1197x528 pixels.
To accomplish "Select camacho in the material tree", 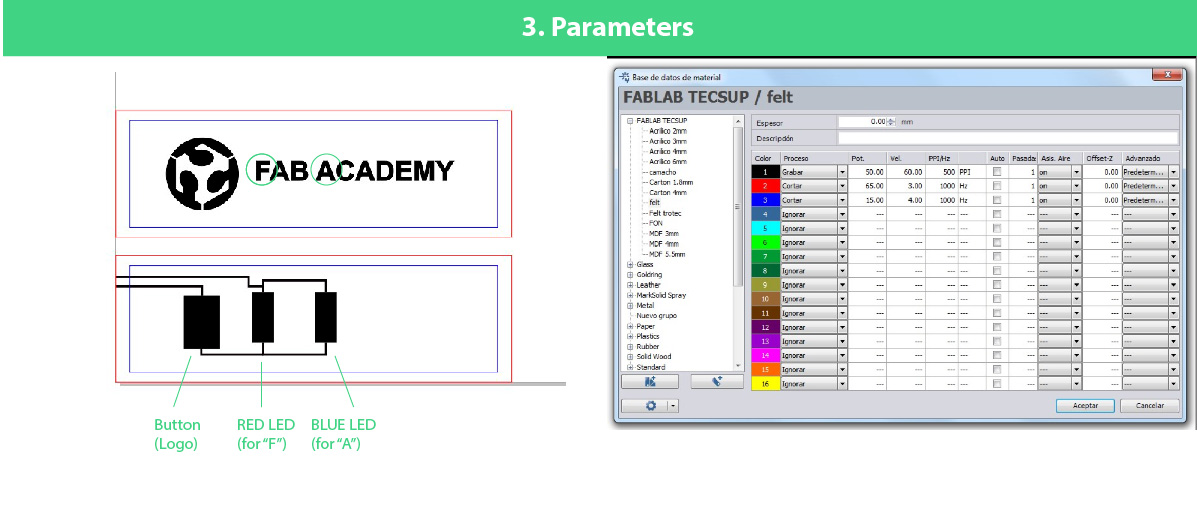I will tap(663, 172).
